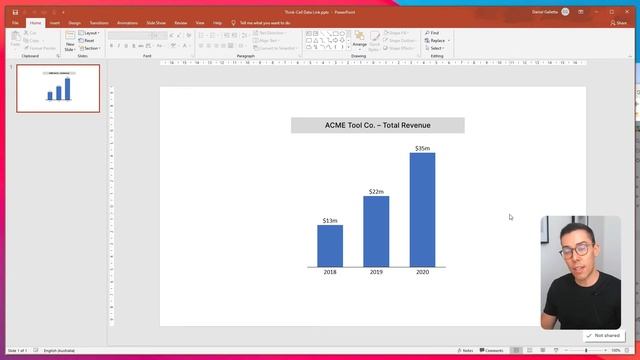Click Quick Styles button
This screenshot has height=360, width=640.
[x=374, y=41]
